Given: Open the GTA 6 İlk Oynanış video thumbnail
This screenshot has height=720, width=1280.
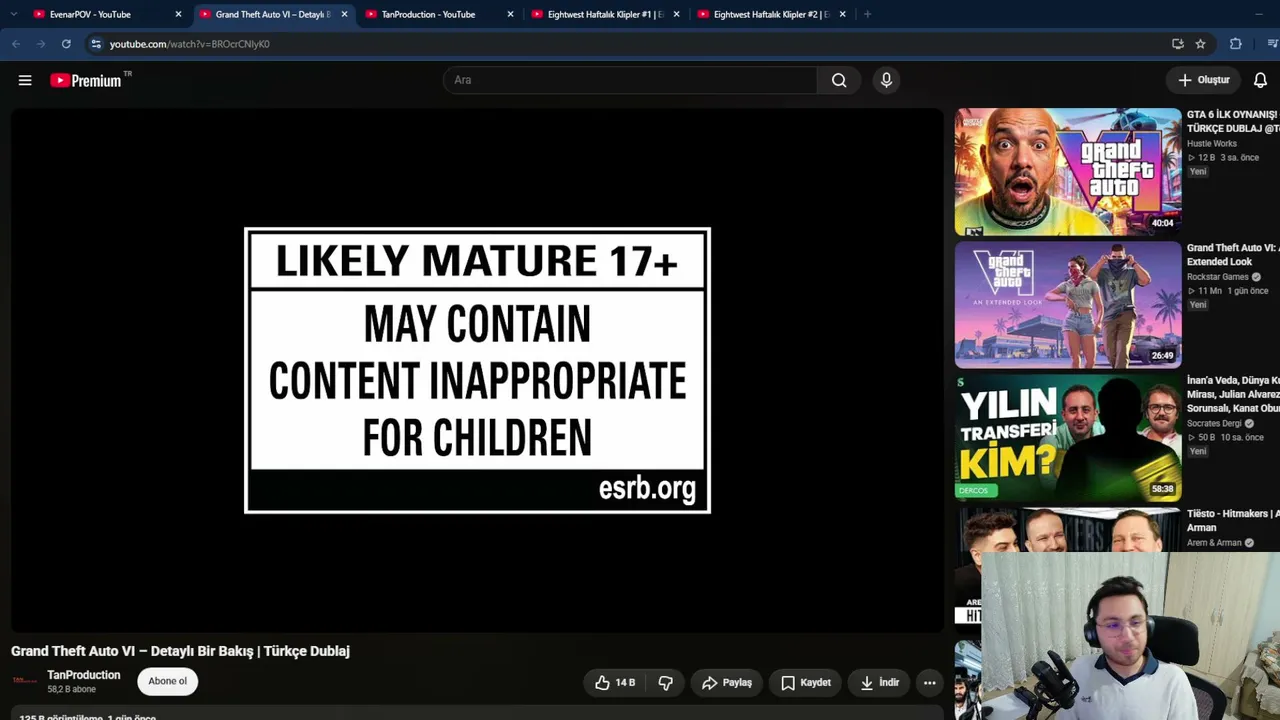Looking at the screenshot, I should click(x=1068, y=172).
